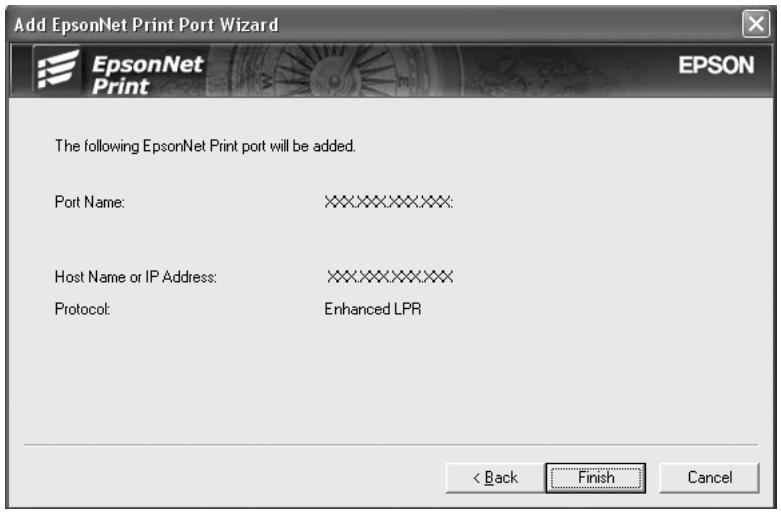Select the 'Protocol:' label

(82, 309)
